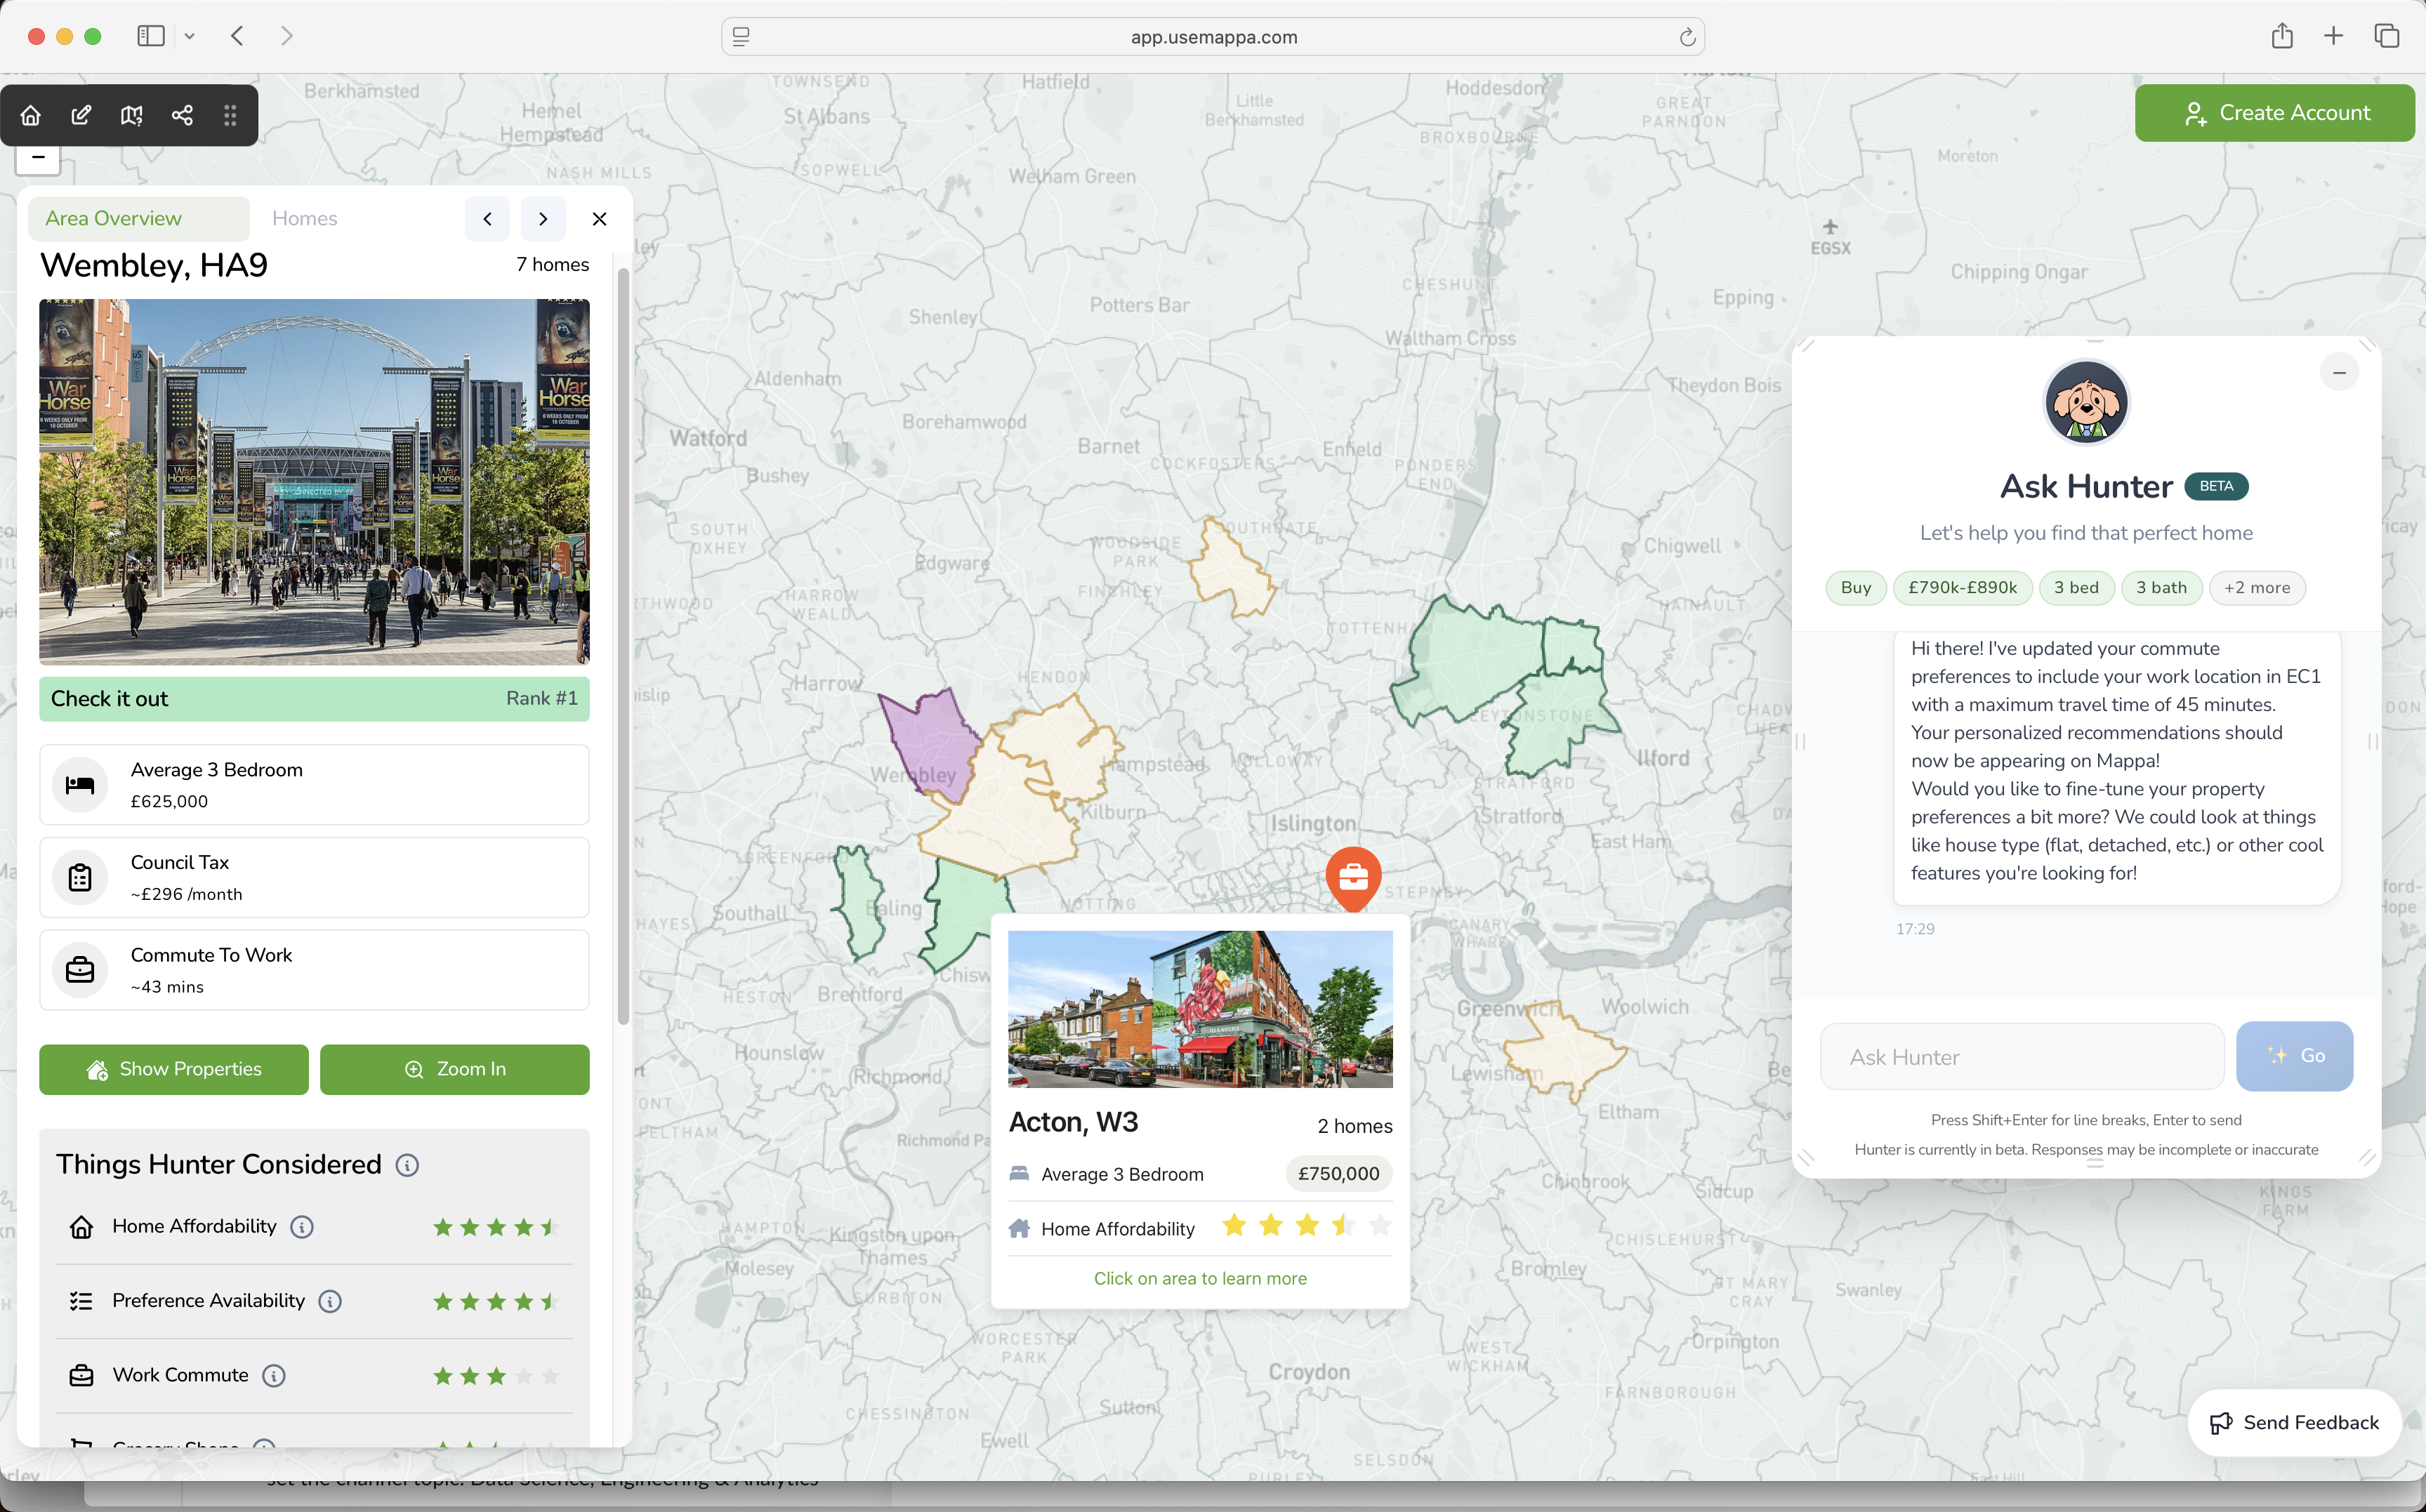Image resolution: width=2426 pixels, height=1512 pixels.
Task: Click the orange work briefcase map marker
Action: pos(1353,877)
